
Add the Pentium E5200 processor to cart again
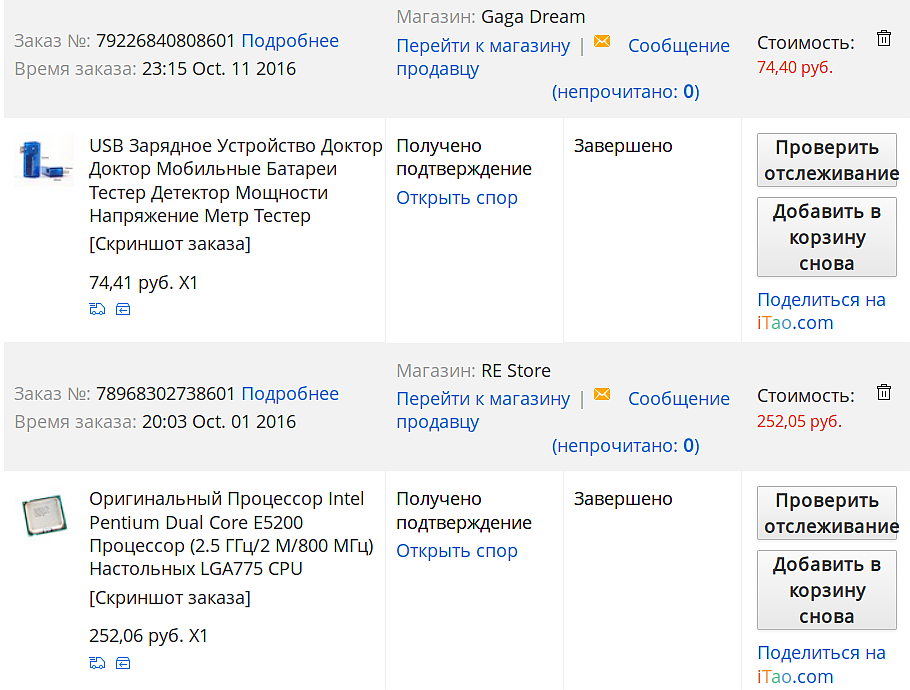pos(826,590)
